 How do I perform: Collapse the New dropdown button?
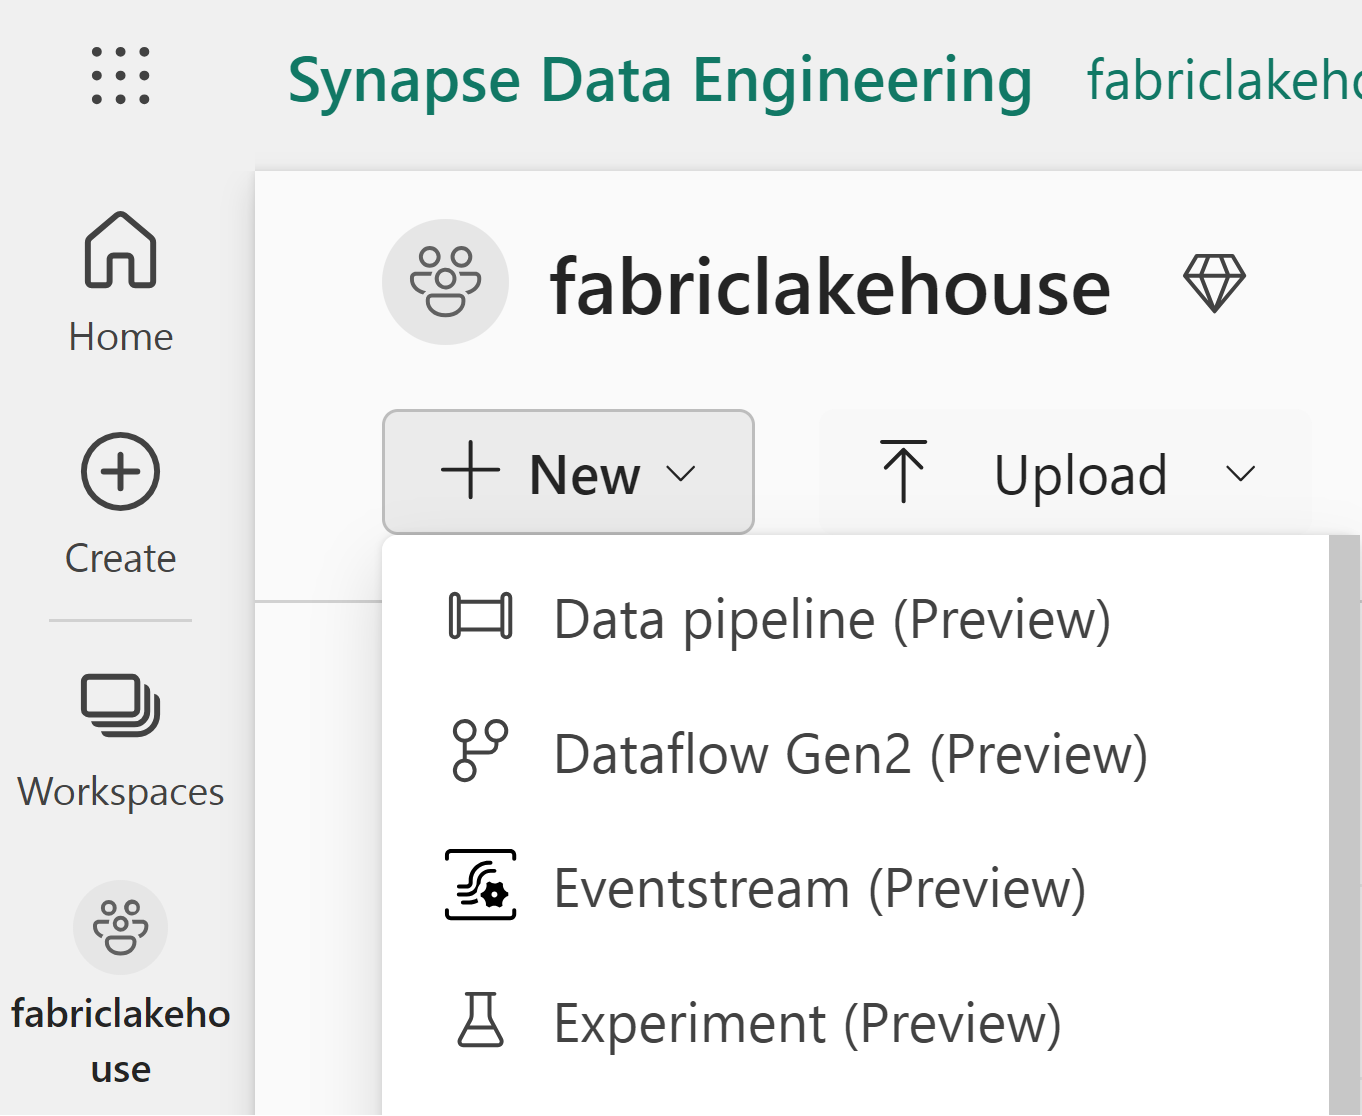point(568,472)
